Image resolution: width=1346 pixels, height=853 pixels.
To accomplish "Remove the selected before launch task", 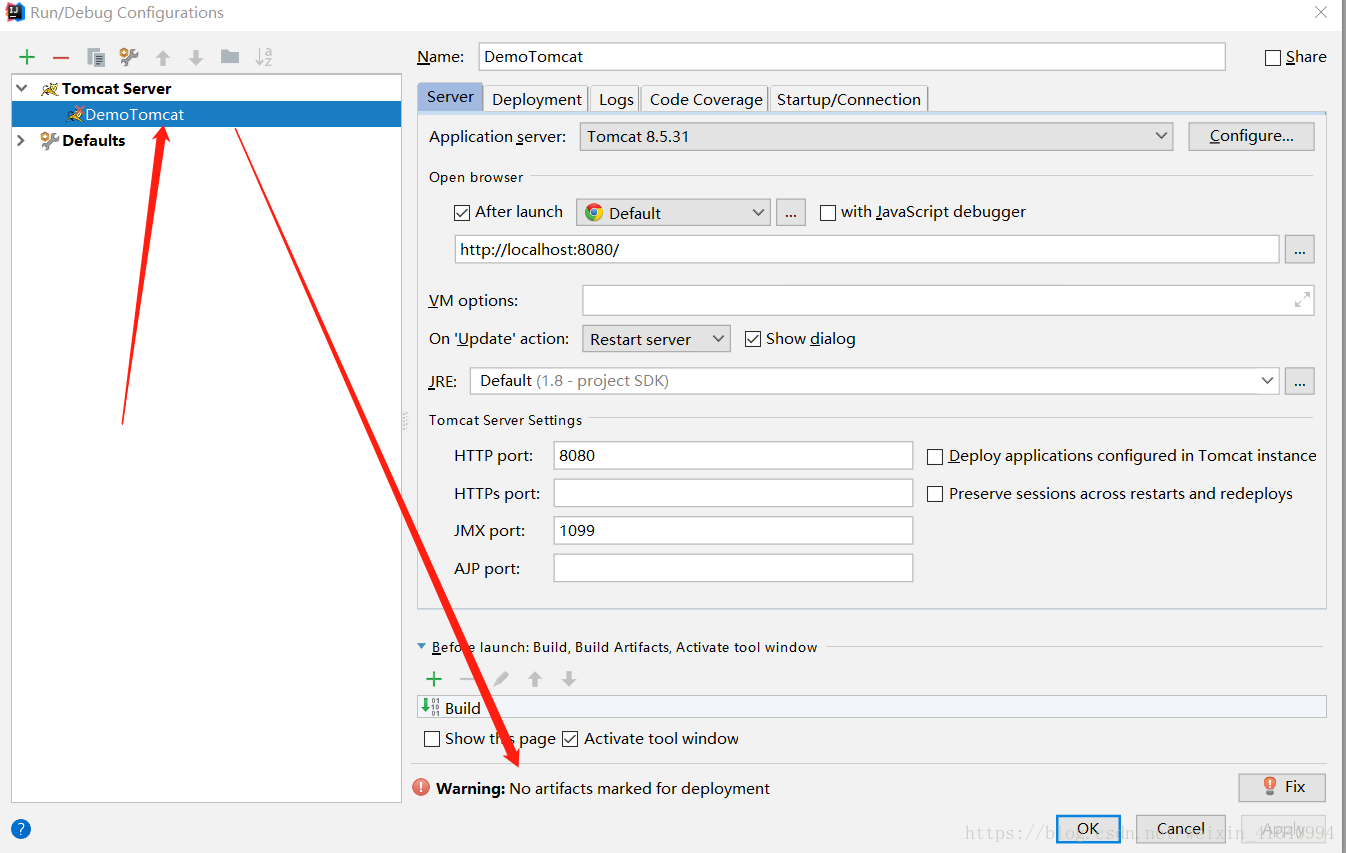I will coord(467,679).
